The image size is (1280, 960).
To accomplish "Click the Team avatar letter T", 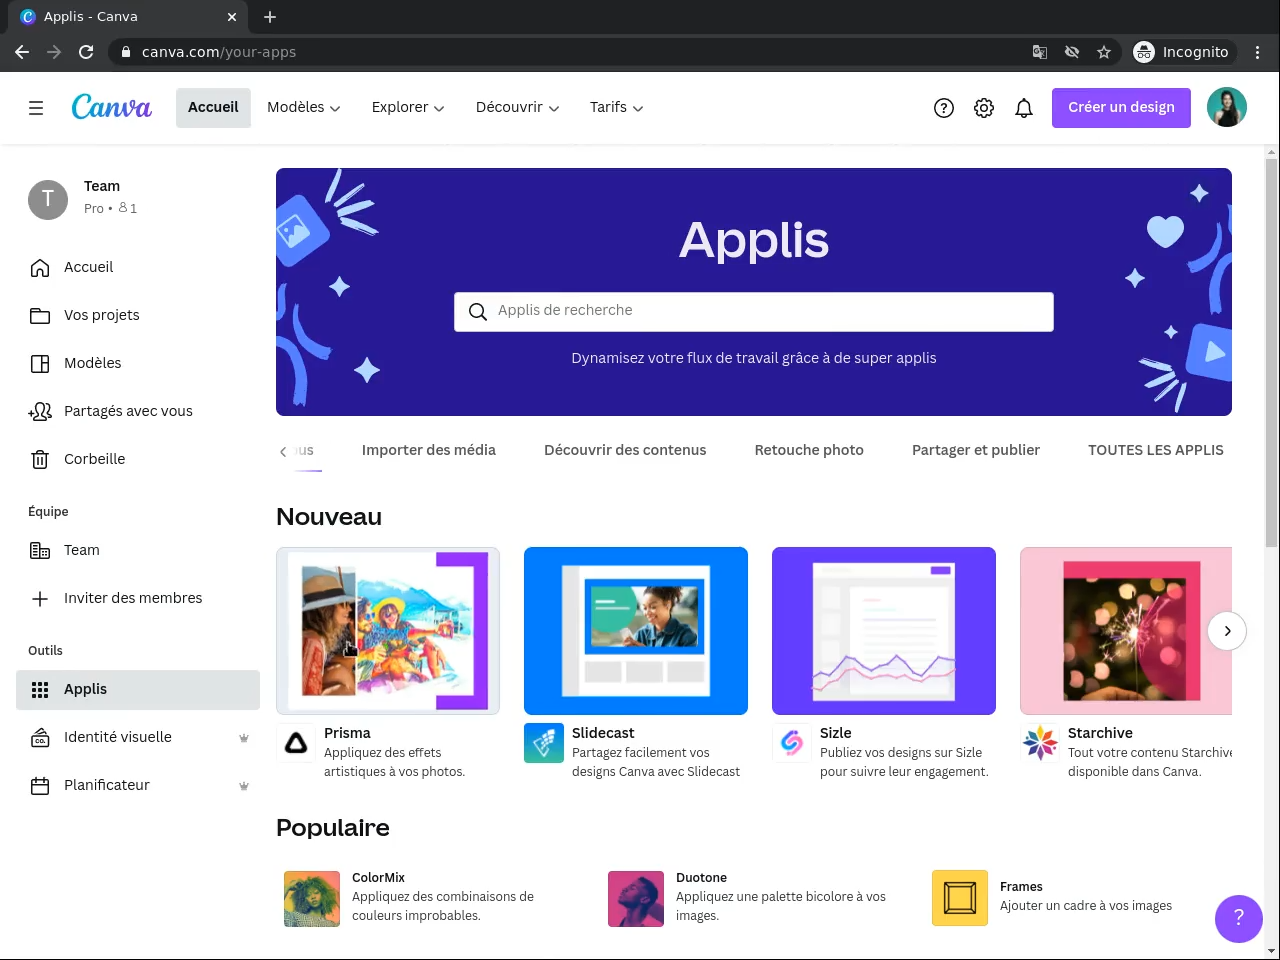I will click(48, 200).
